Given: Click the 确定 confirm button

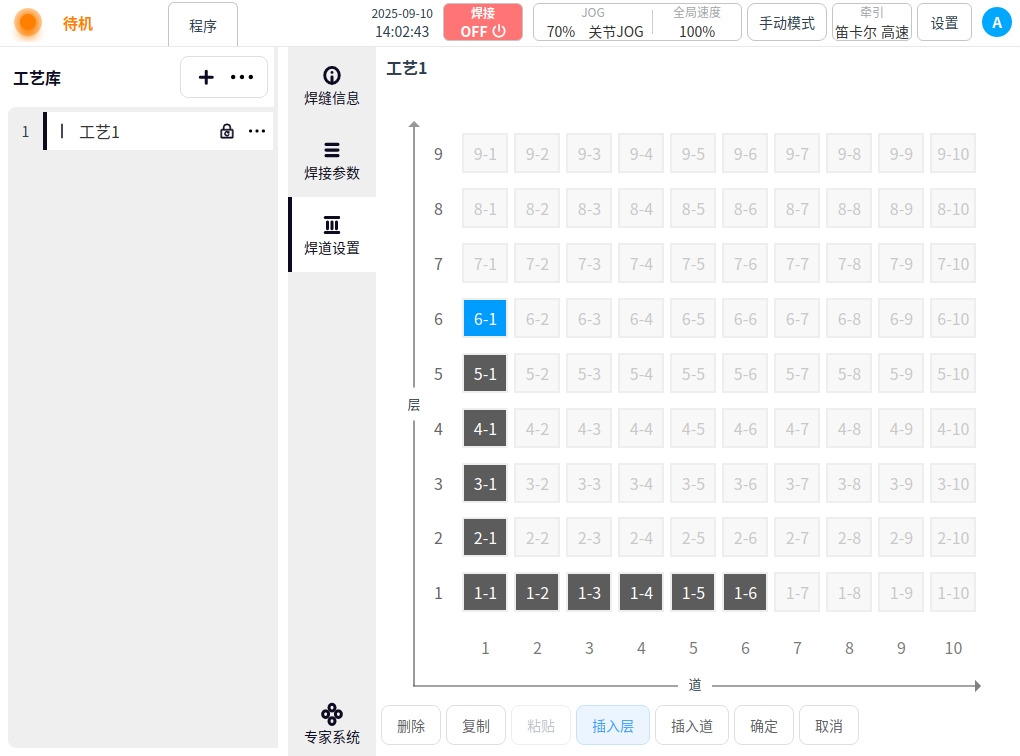Looking at the screenshot, I should 764,726.
